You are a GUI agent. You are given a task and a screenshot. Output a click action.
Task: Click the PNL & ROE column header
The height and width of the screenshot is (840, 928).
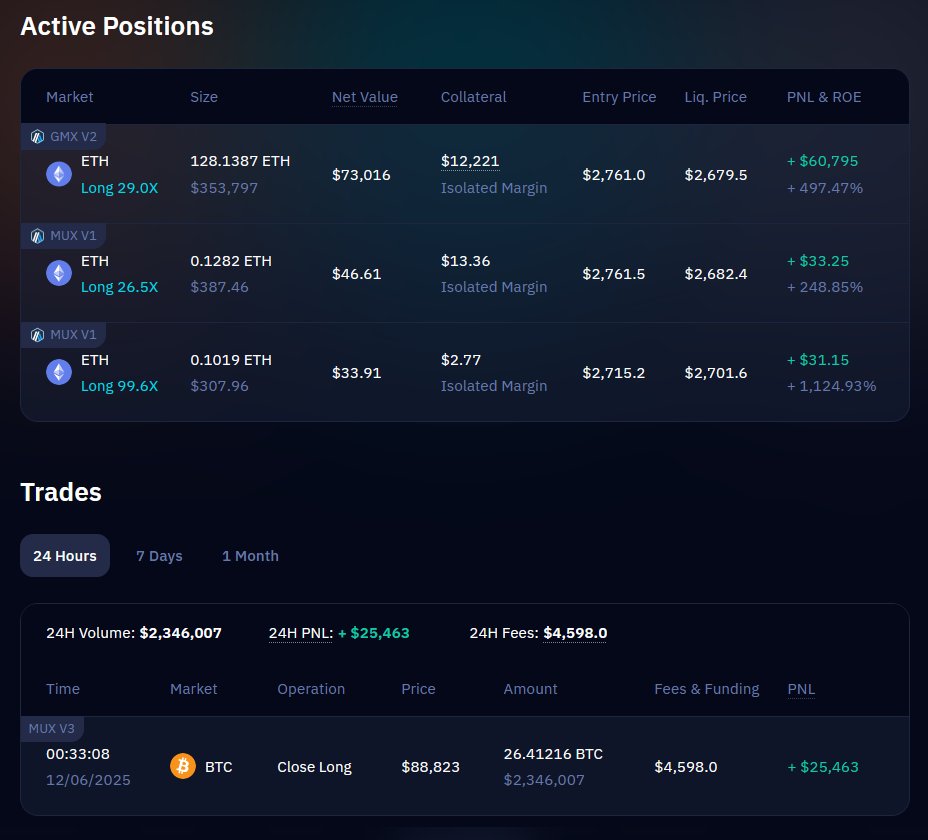pyautogui.click(x=824, y=97)
